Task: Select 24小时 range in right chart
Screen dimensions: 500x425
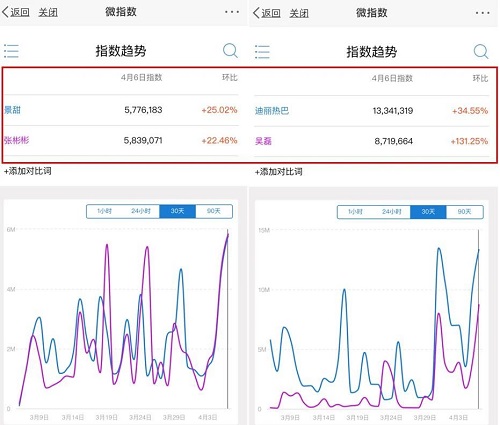Action: coord(392,212)
